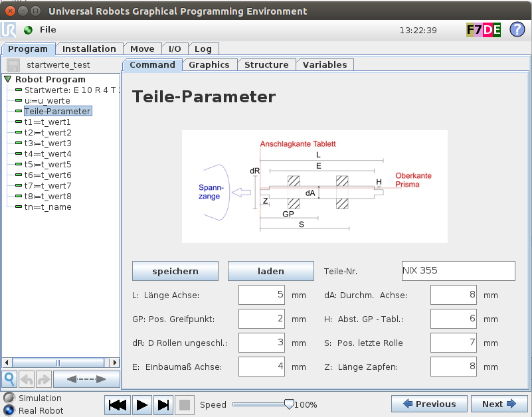532x417 pixels.
Task: Go to Previous node
Action: pos(429,404)
